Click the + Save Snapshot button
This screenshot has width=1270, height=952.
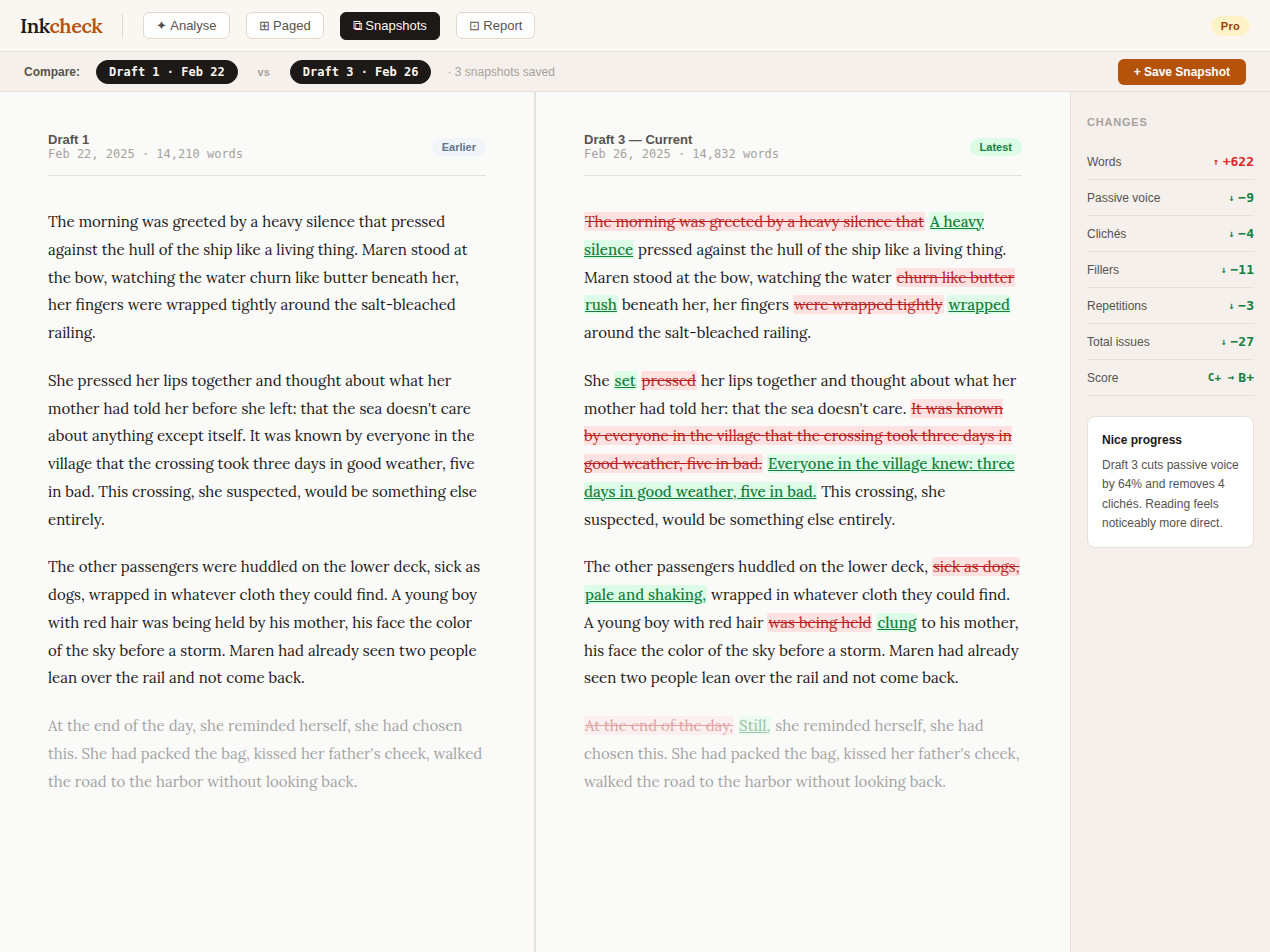[x=1182, y=71]
